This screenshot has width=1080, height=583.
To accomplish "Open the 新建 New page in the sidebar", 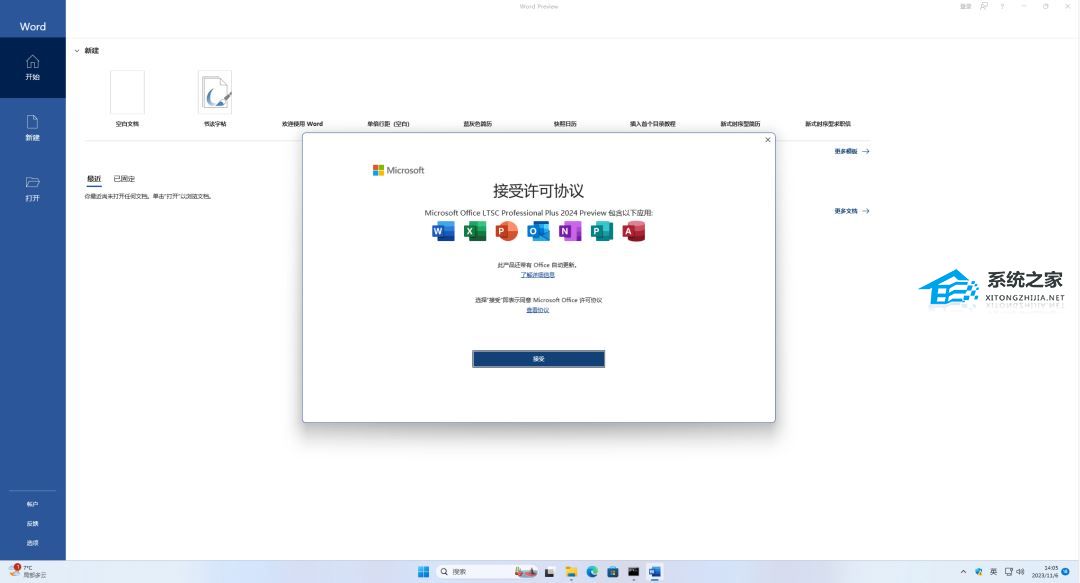I will (x=32, y=128).
